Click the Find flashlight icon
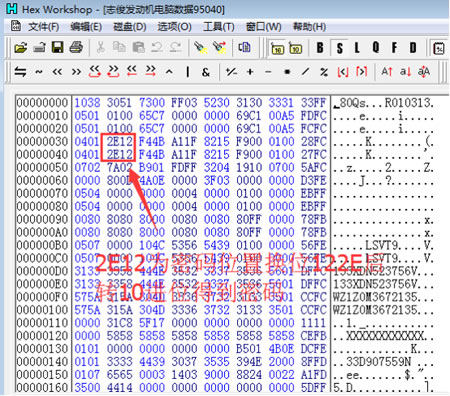The image size is (450, 396). pyautogui.click(x=201, y=48)
